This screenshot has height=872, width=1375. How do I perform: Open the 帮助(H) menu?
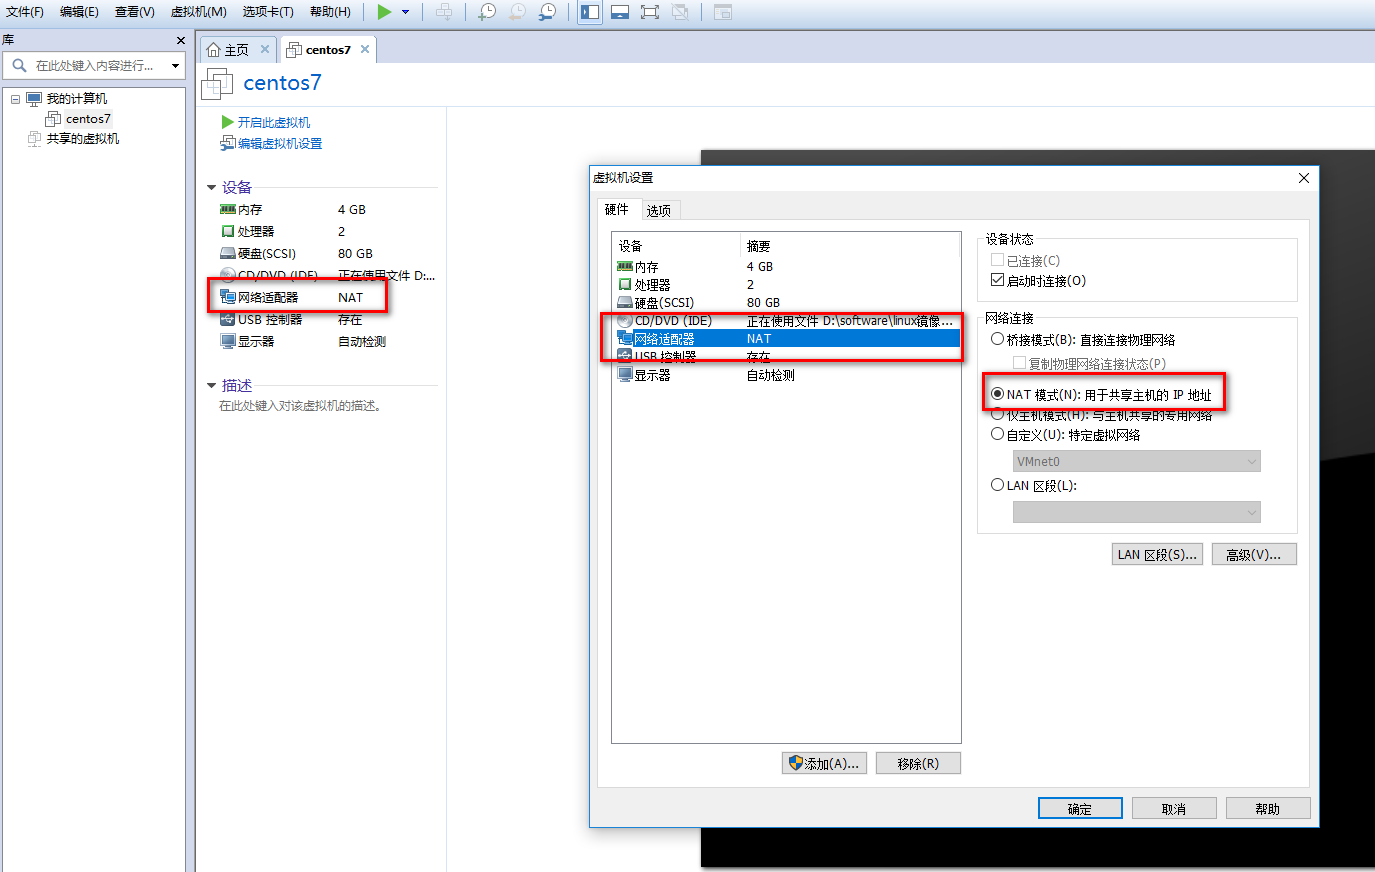(330, 12)
